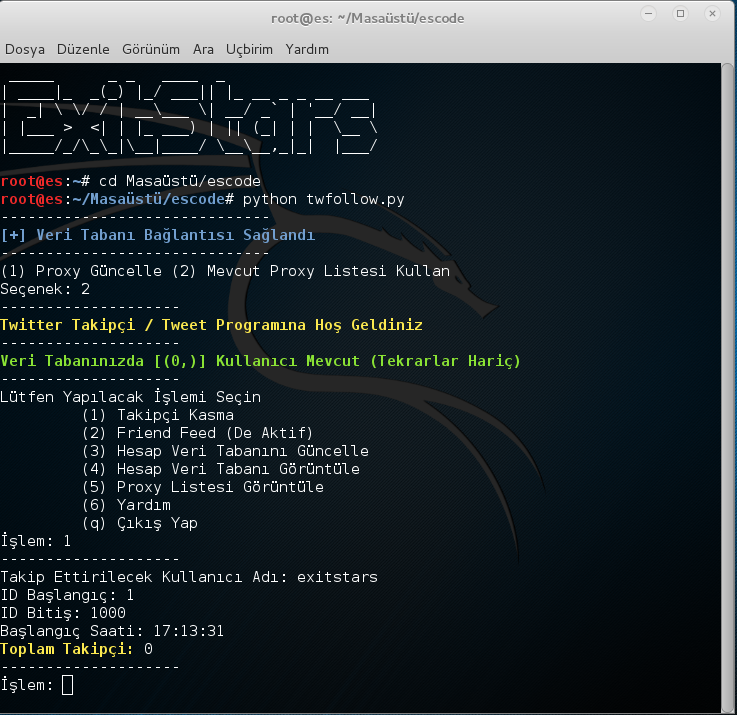
Task: Click the '(6) Yardım' entry
Action: (x=126, y=505)
